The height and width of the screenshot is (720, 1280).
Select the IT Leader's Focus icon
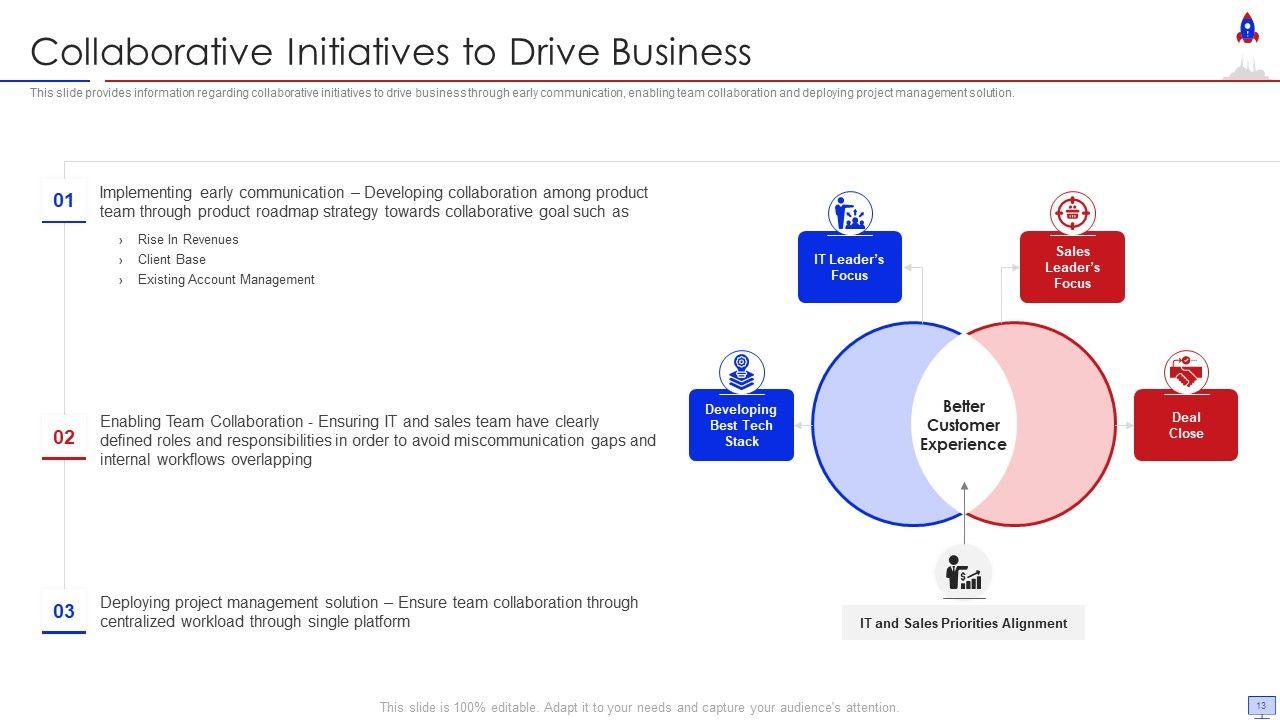coord(850,213)
